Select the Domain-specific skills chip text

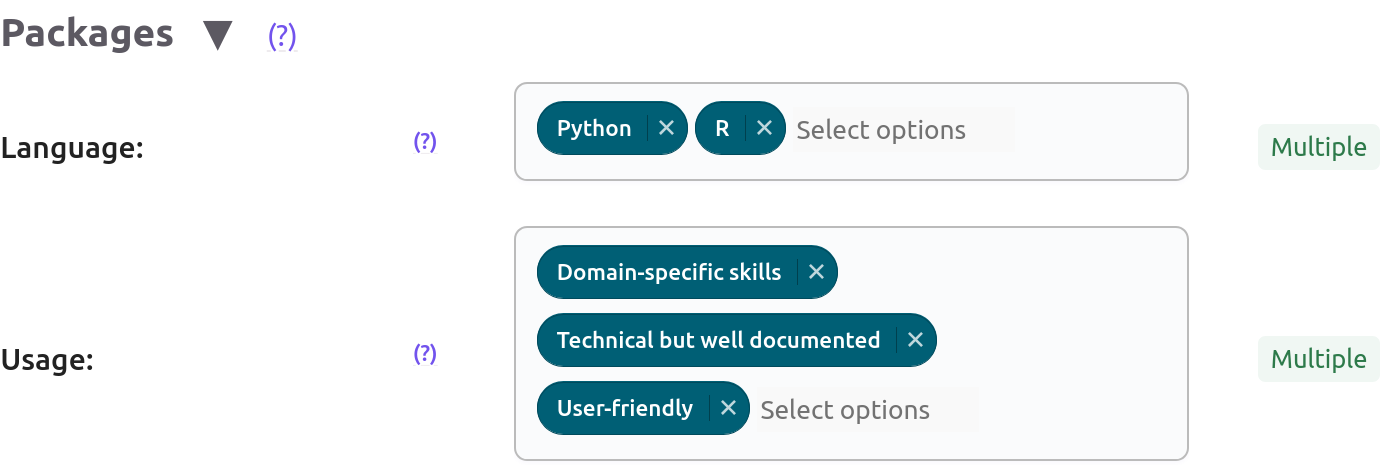point(669,272)
